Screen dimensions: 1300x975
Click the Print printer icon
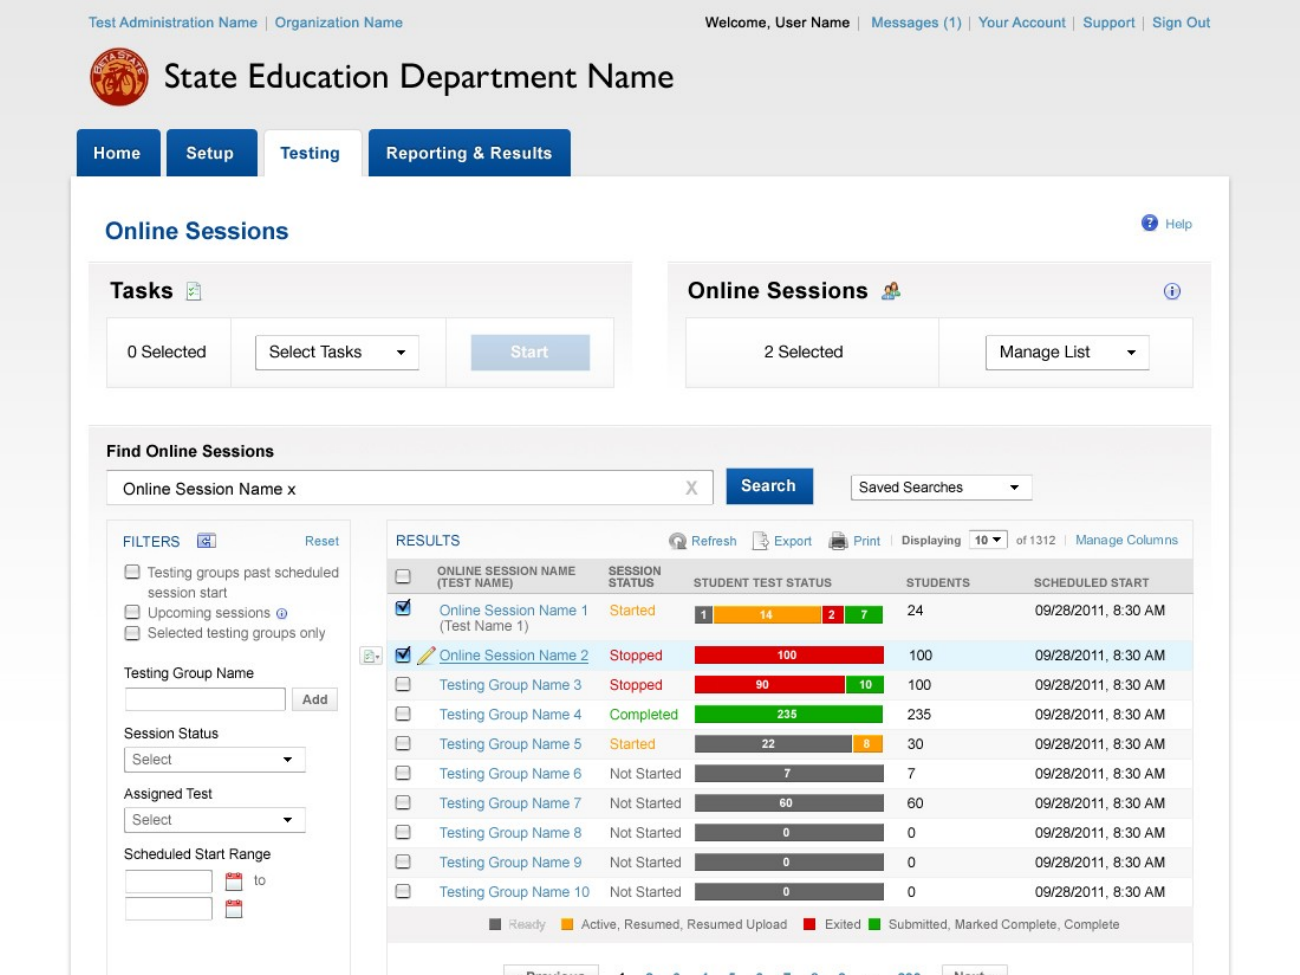tap(838, 541)
